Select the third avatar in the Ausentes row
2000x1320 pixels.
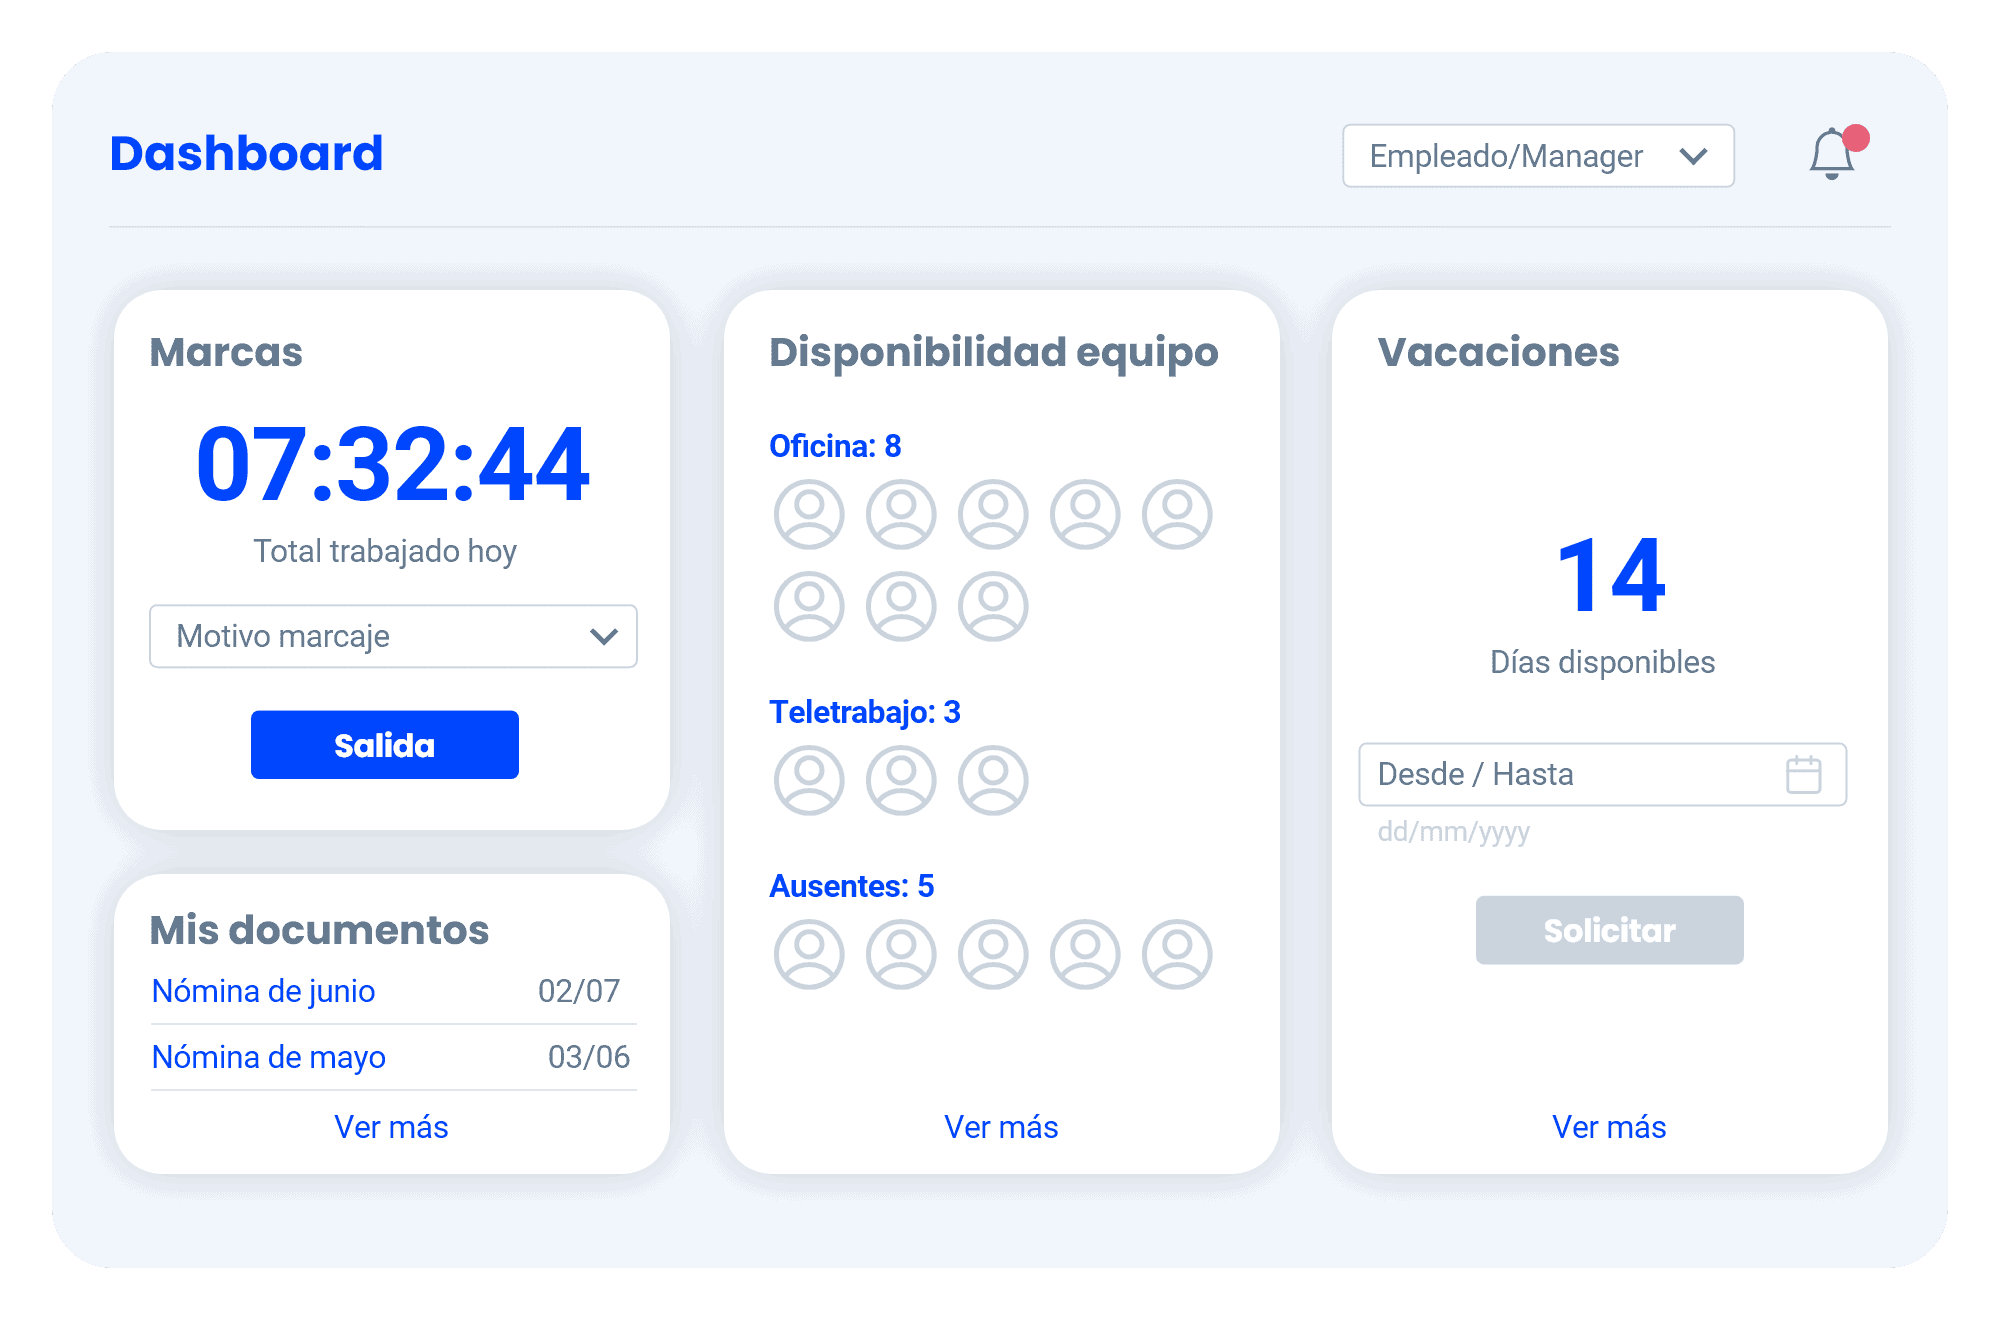click(992, 955)
